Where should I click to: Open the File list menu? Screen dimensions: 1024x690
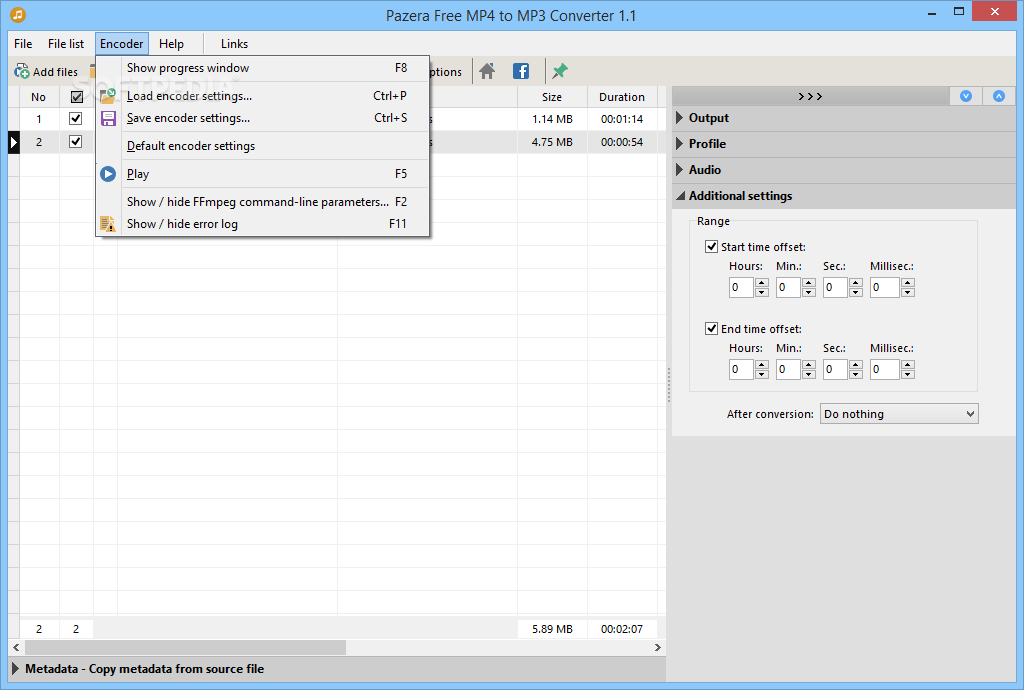[x=66, y=44]
